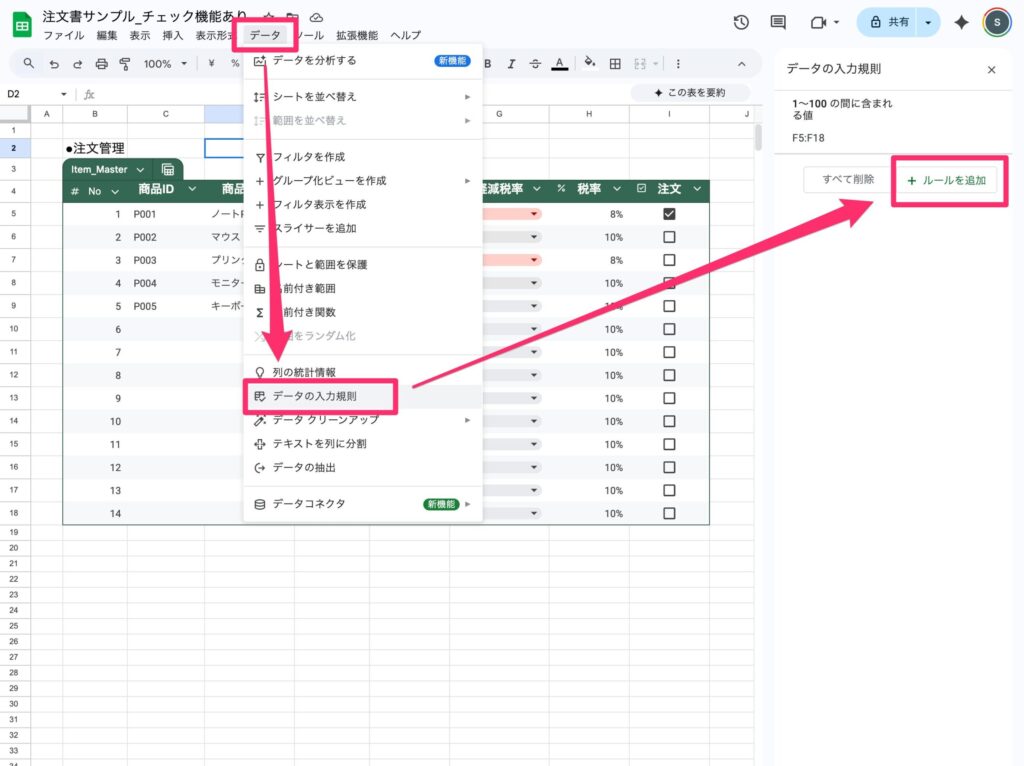This screenshot has height=766, width=1024.
Task: Open the borders icon in toolbar
Action: [614, 64]
